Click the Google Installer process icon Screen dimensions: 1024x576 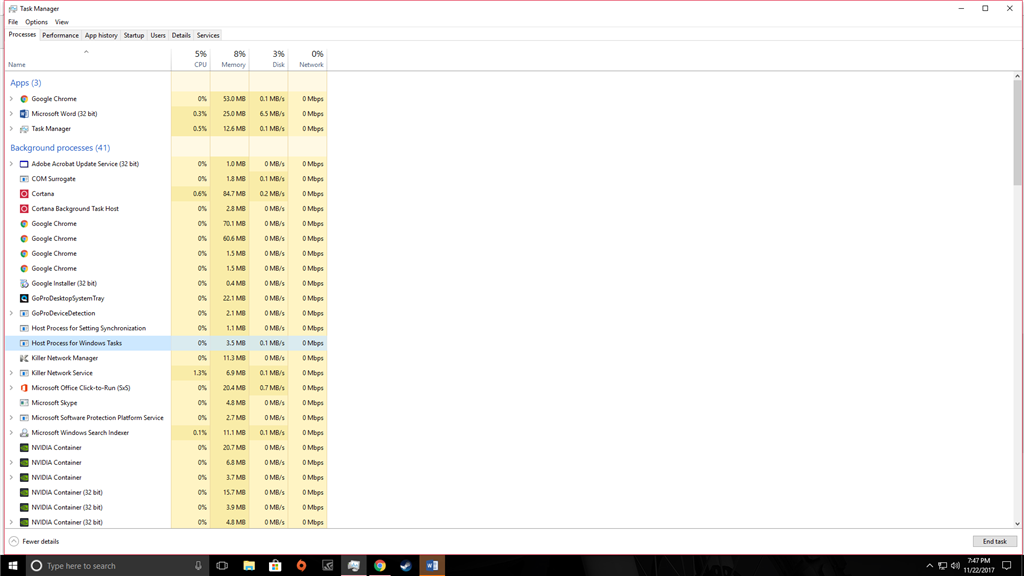point(24,283)
